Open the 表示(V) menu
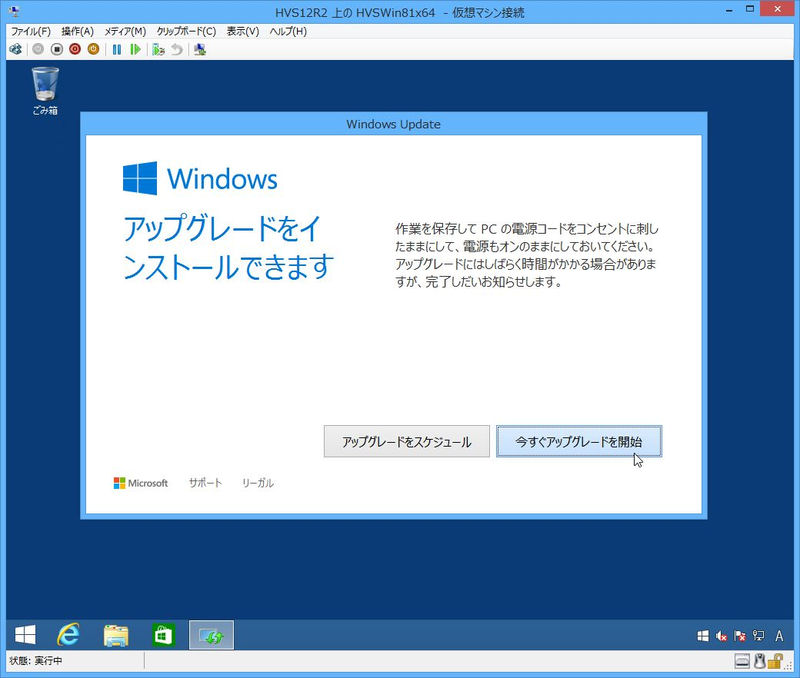The width and height of the screenshot is (800, 678). click(243, 31)
